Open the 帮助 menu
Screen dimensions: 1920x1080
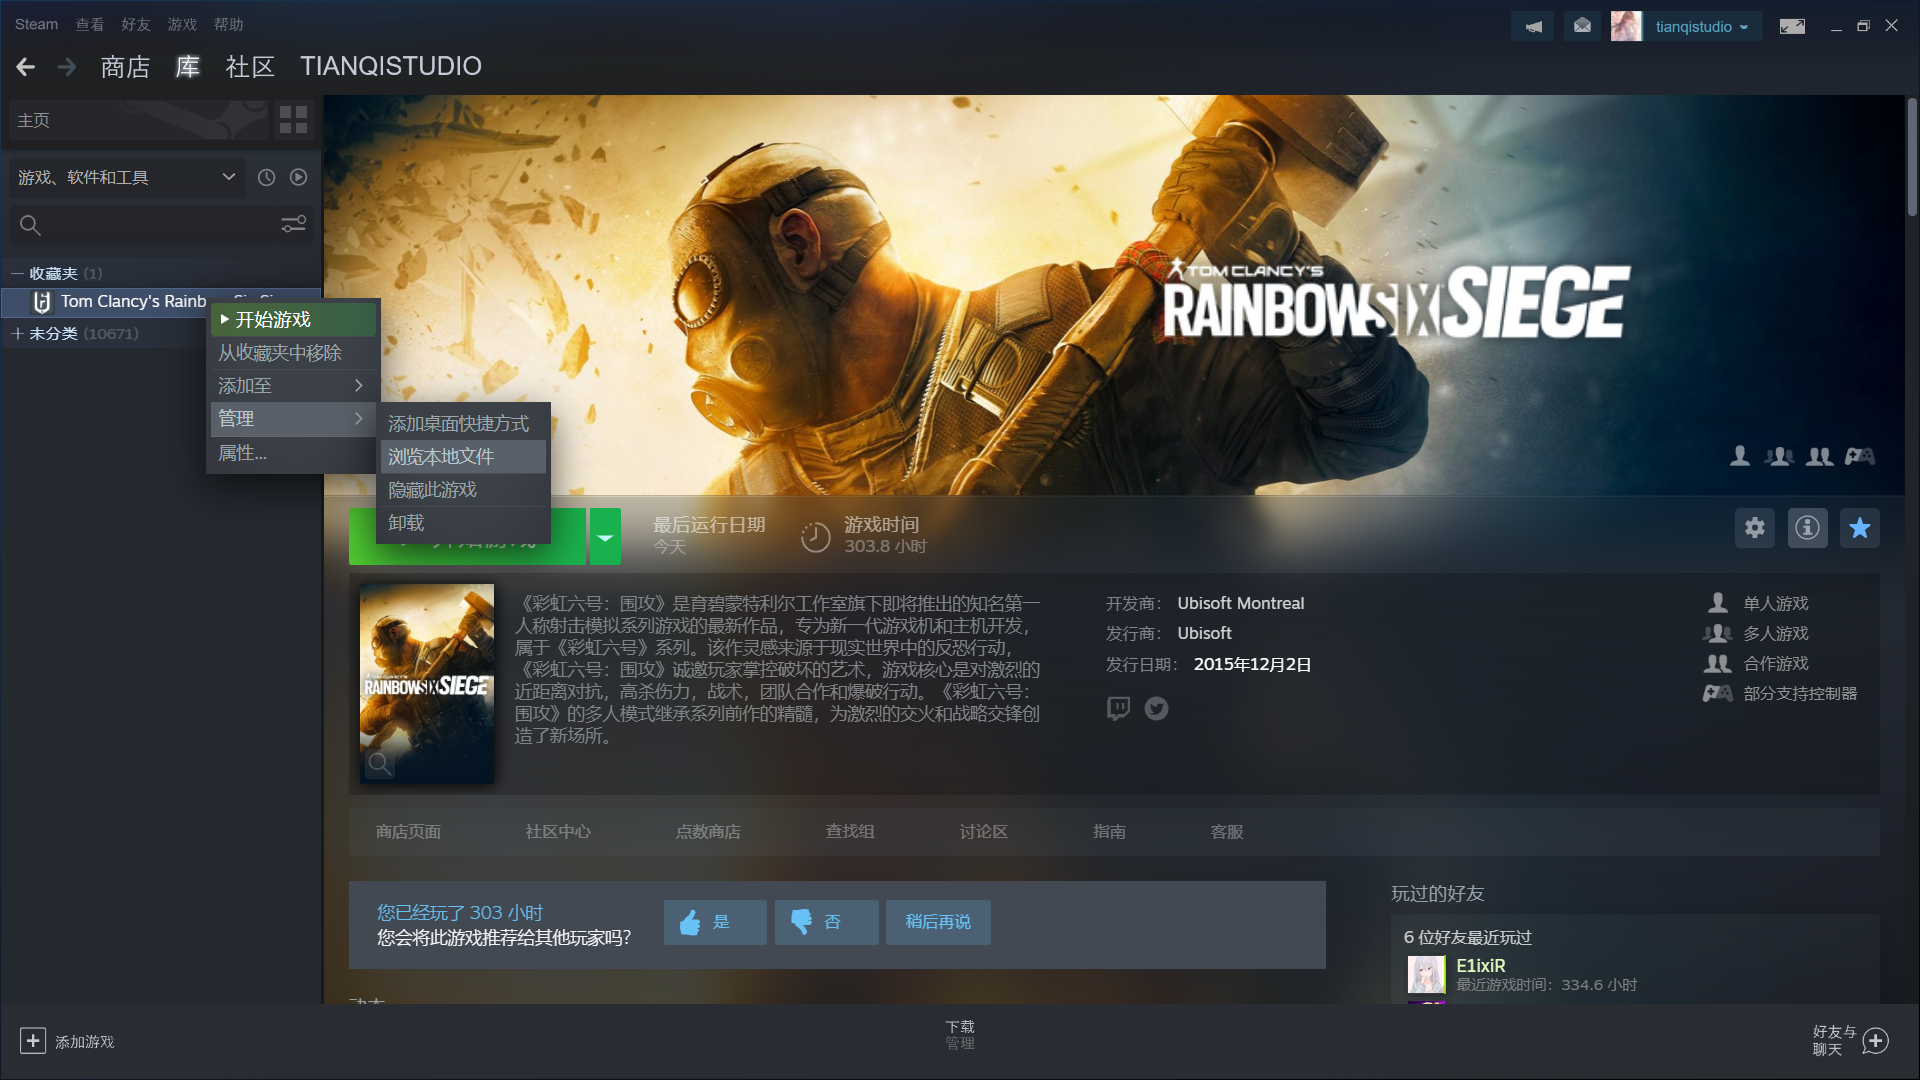[229, 24]
